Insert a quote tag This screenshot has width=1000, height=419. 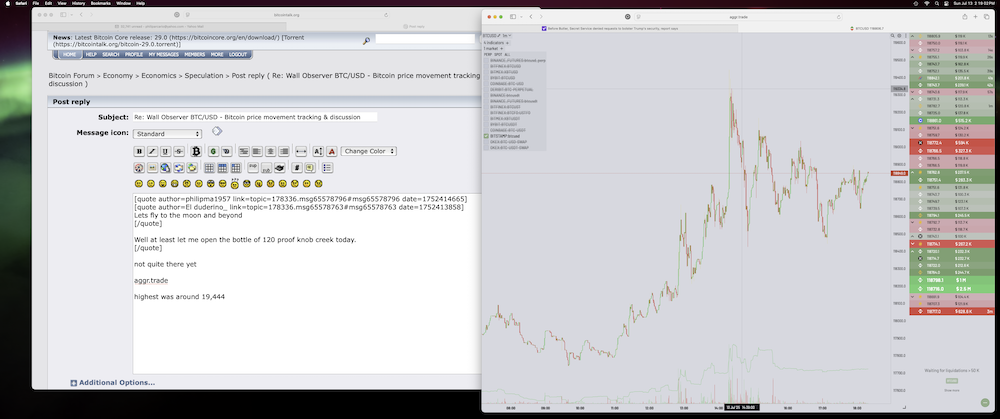pyautogui.click(x=310, y=168)
